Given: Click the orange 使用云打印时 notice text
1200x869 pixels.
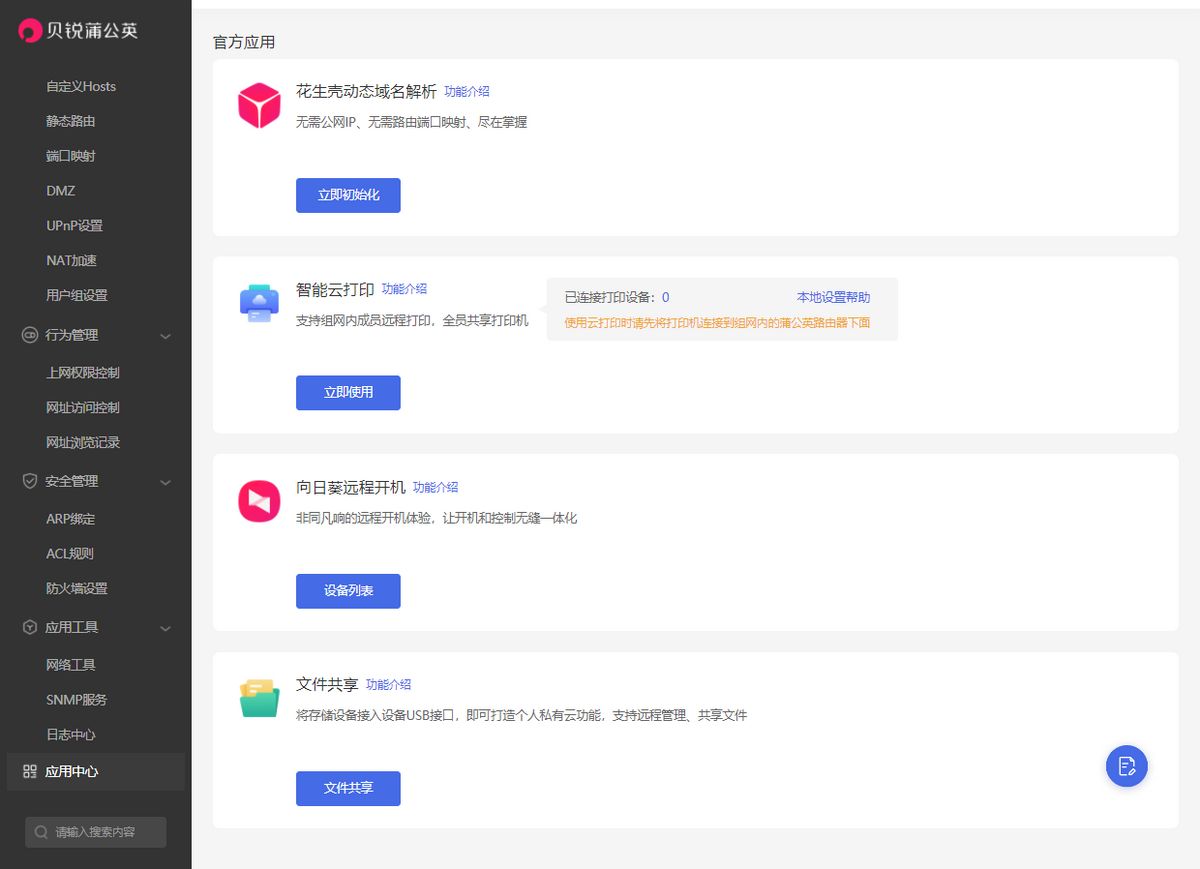Looking at the screenshot, I should 717,322.
